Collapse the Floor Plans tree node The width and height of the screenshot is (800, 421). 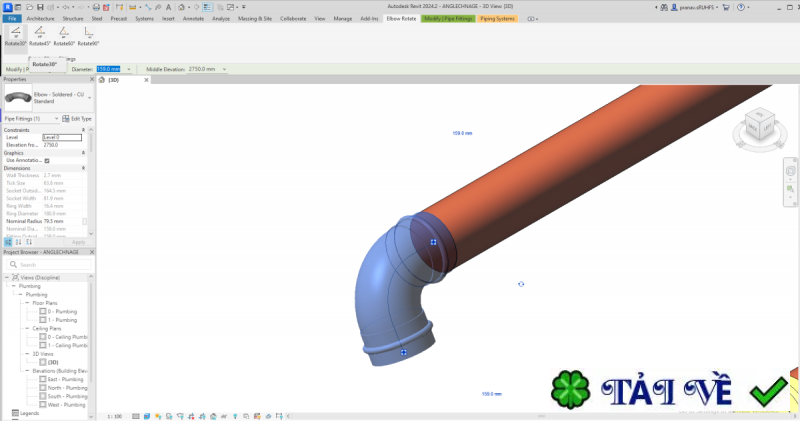(28, 303)
